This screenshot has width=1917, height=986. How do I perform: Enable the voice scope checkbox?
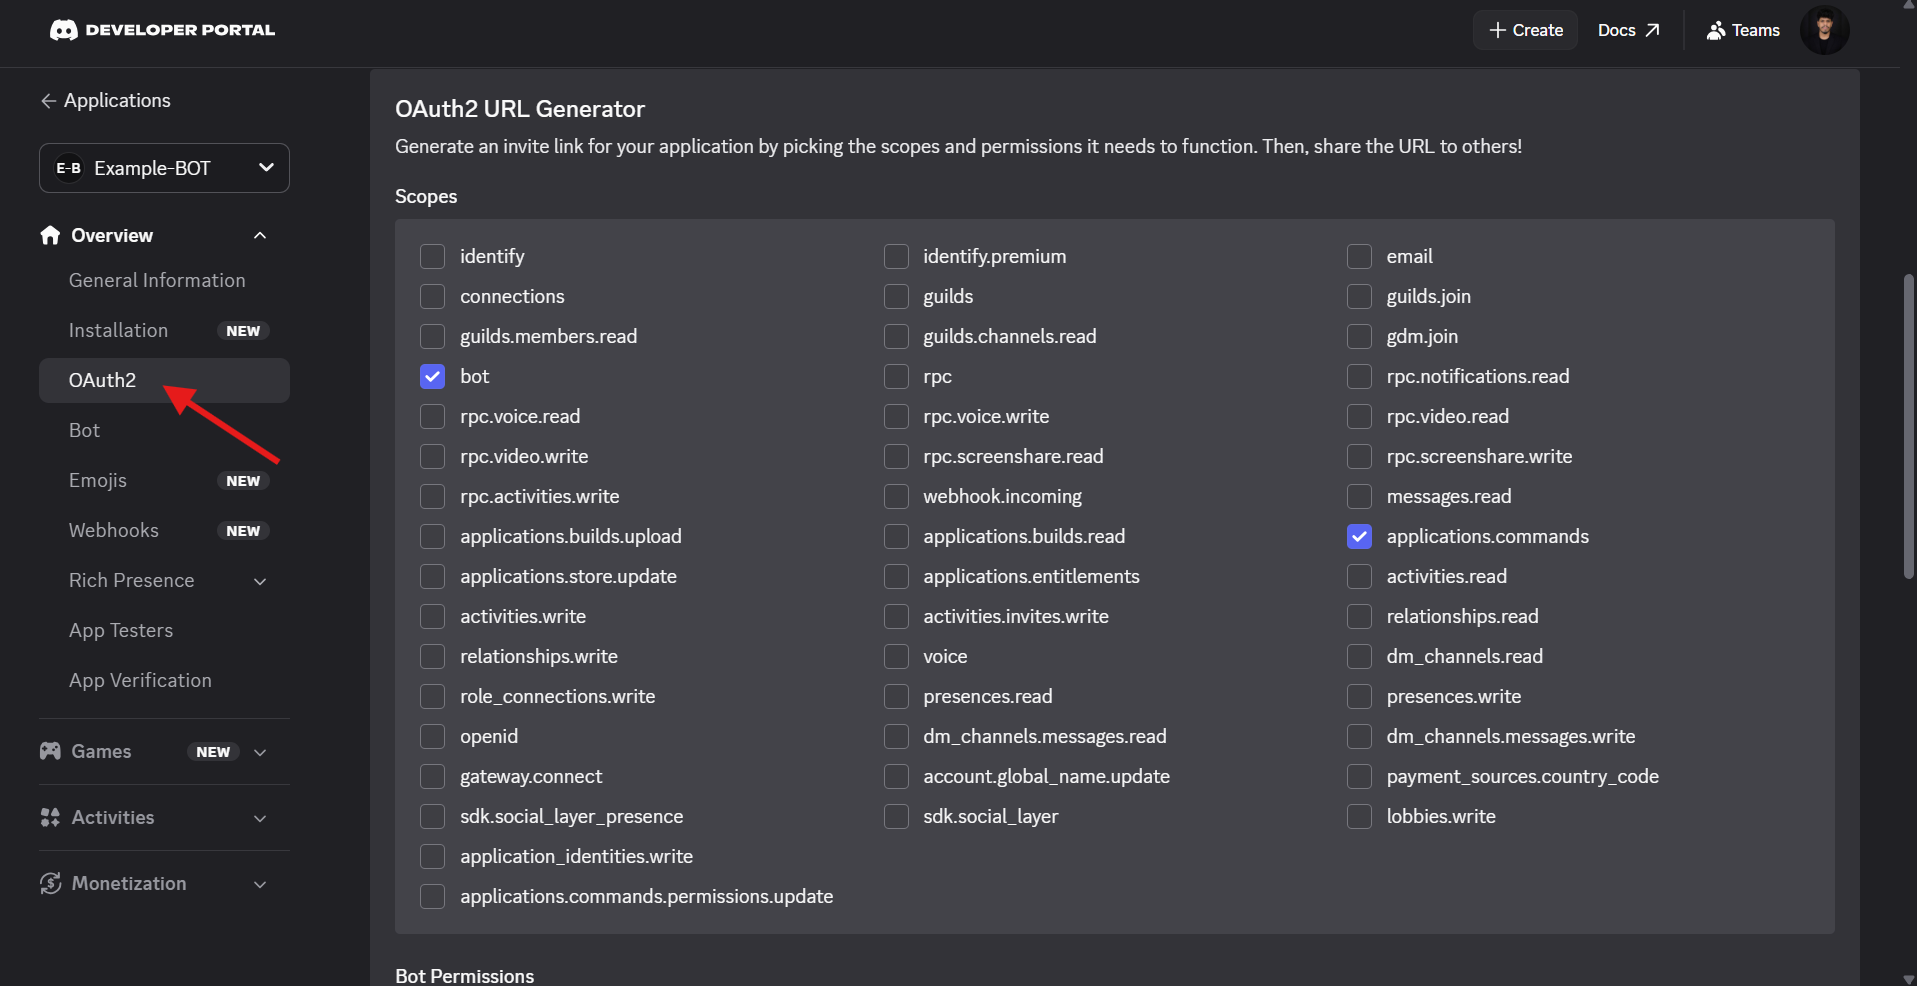[x=896, y=656]
